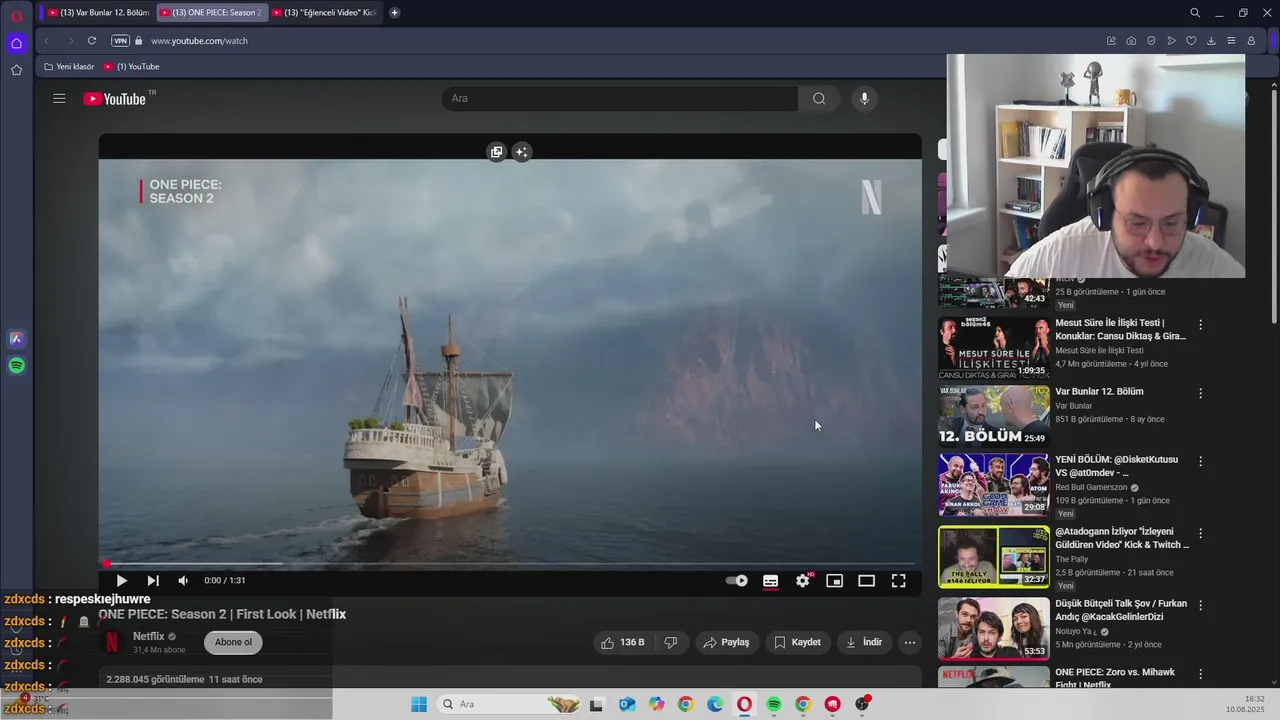The width and height of the screenshot is (1280, 720).
Task: Dislike the One Piece video
Action: (x=671, y=642)
